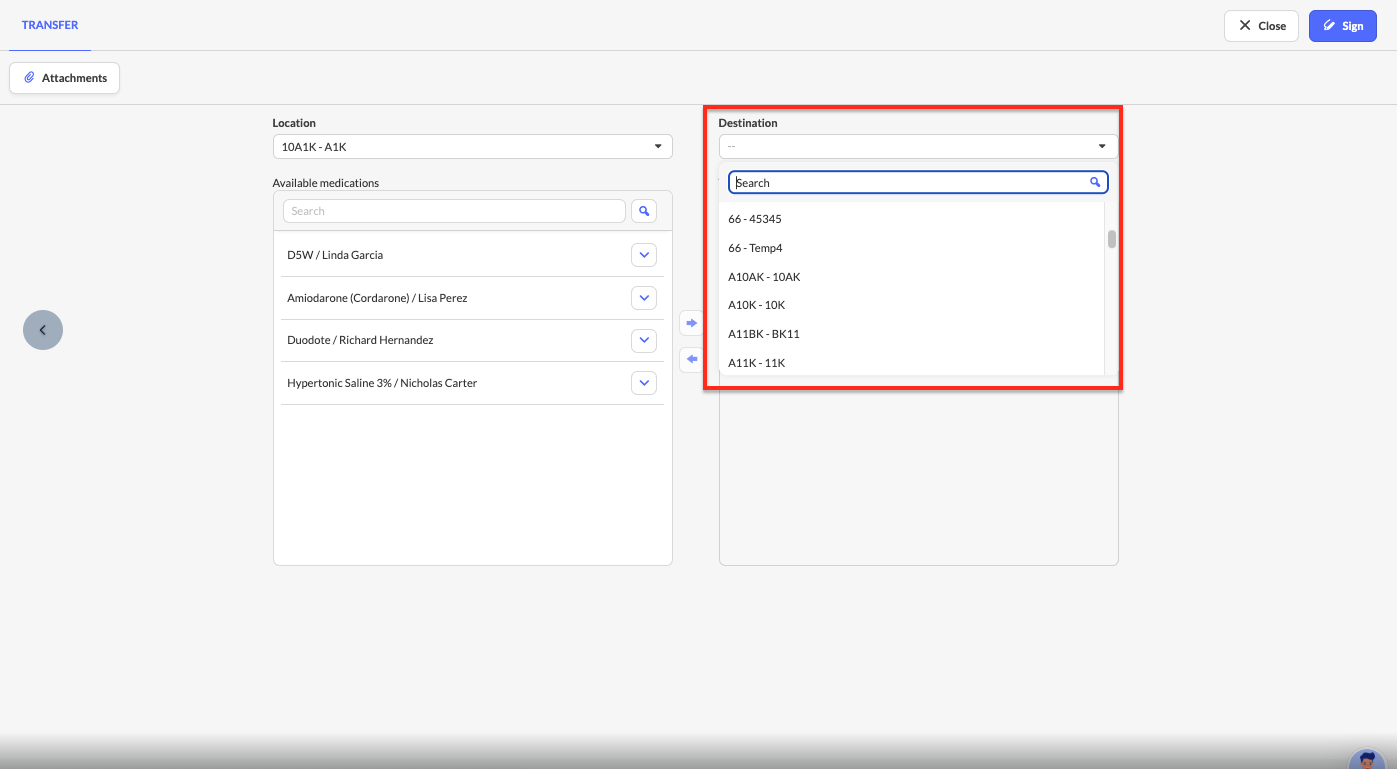The image size is (1397, 769).
Task: Open the user avatar at bottom right
Action: click(x=1366, y=760)
